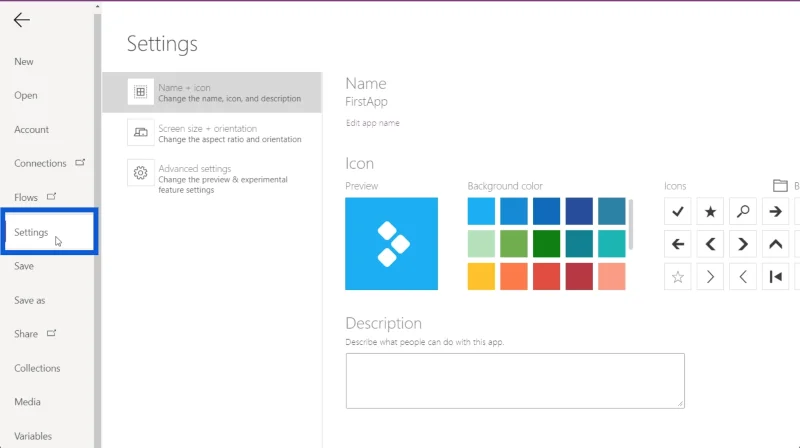Pick the crimson background color
This screenshot has height=448, width=800.
579,277
